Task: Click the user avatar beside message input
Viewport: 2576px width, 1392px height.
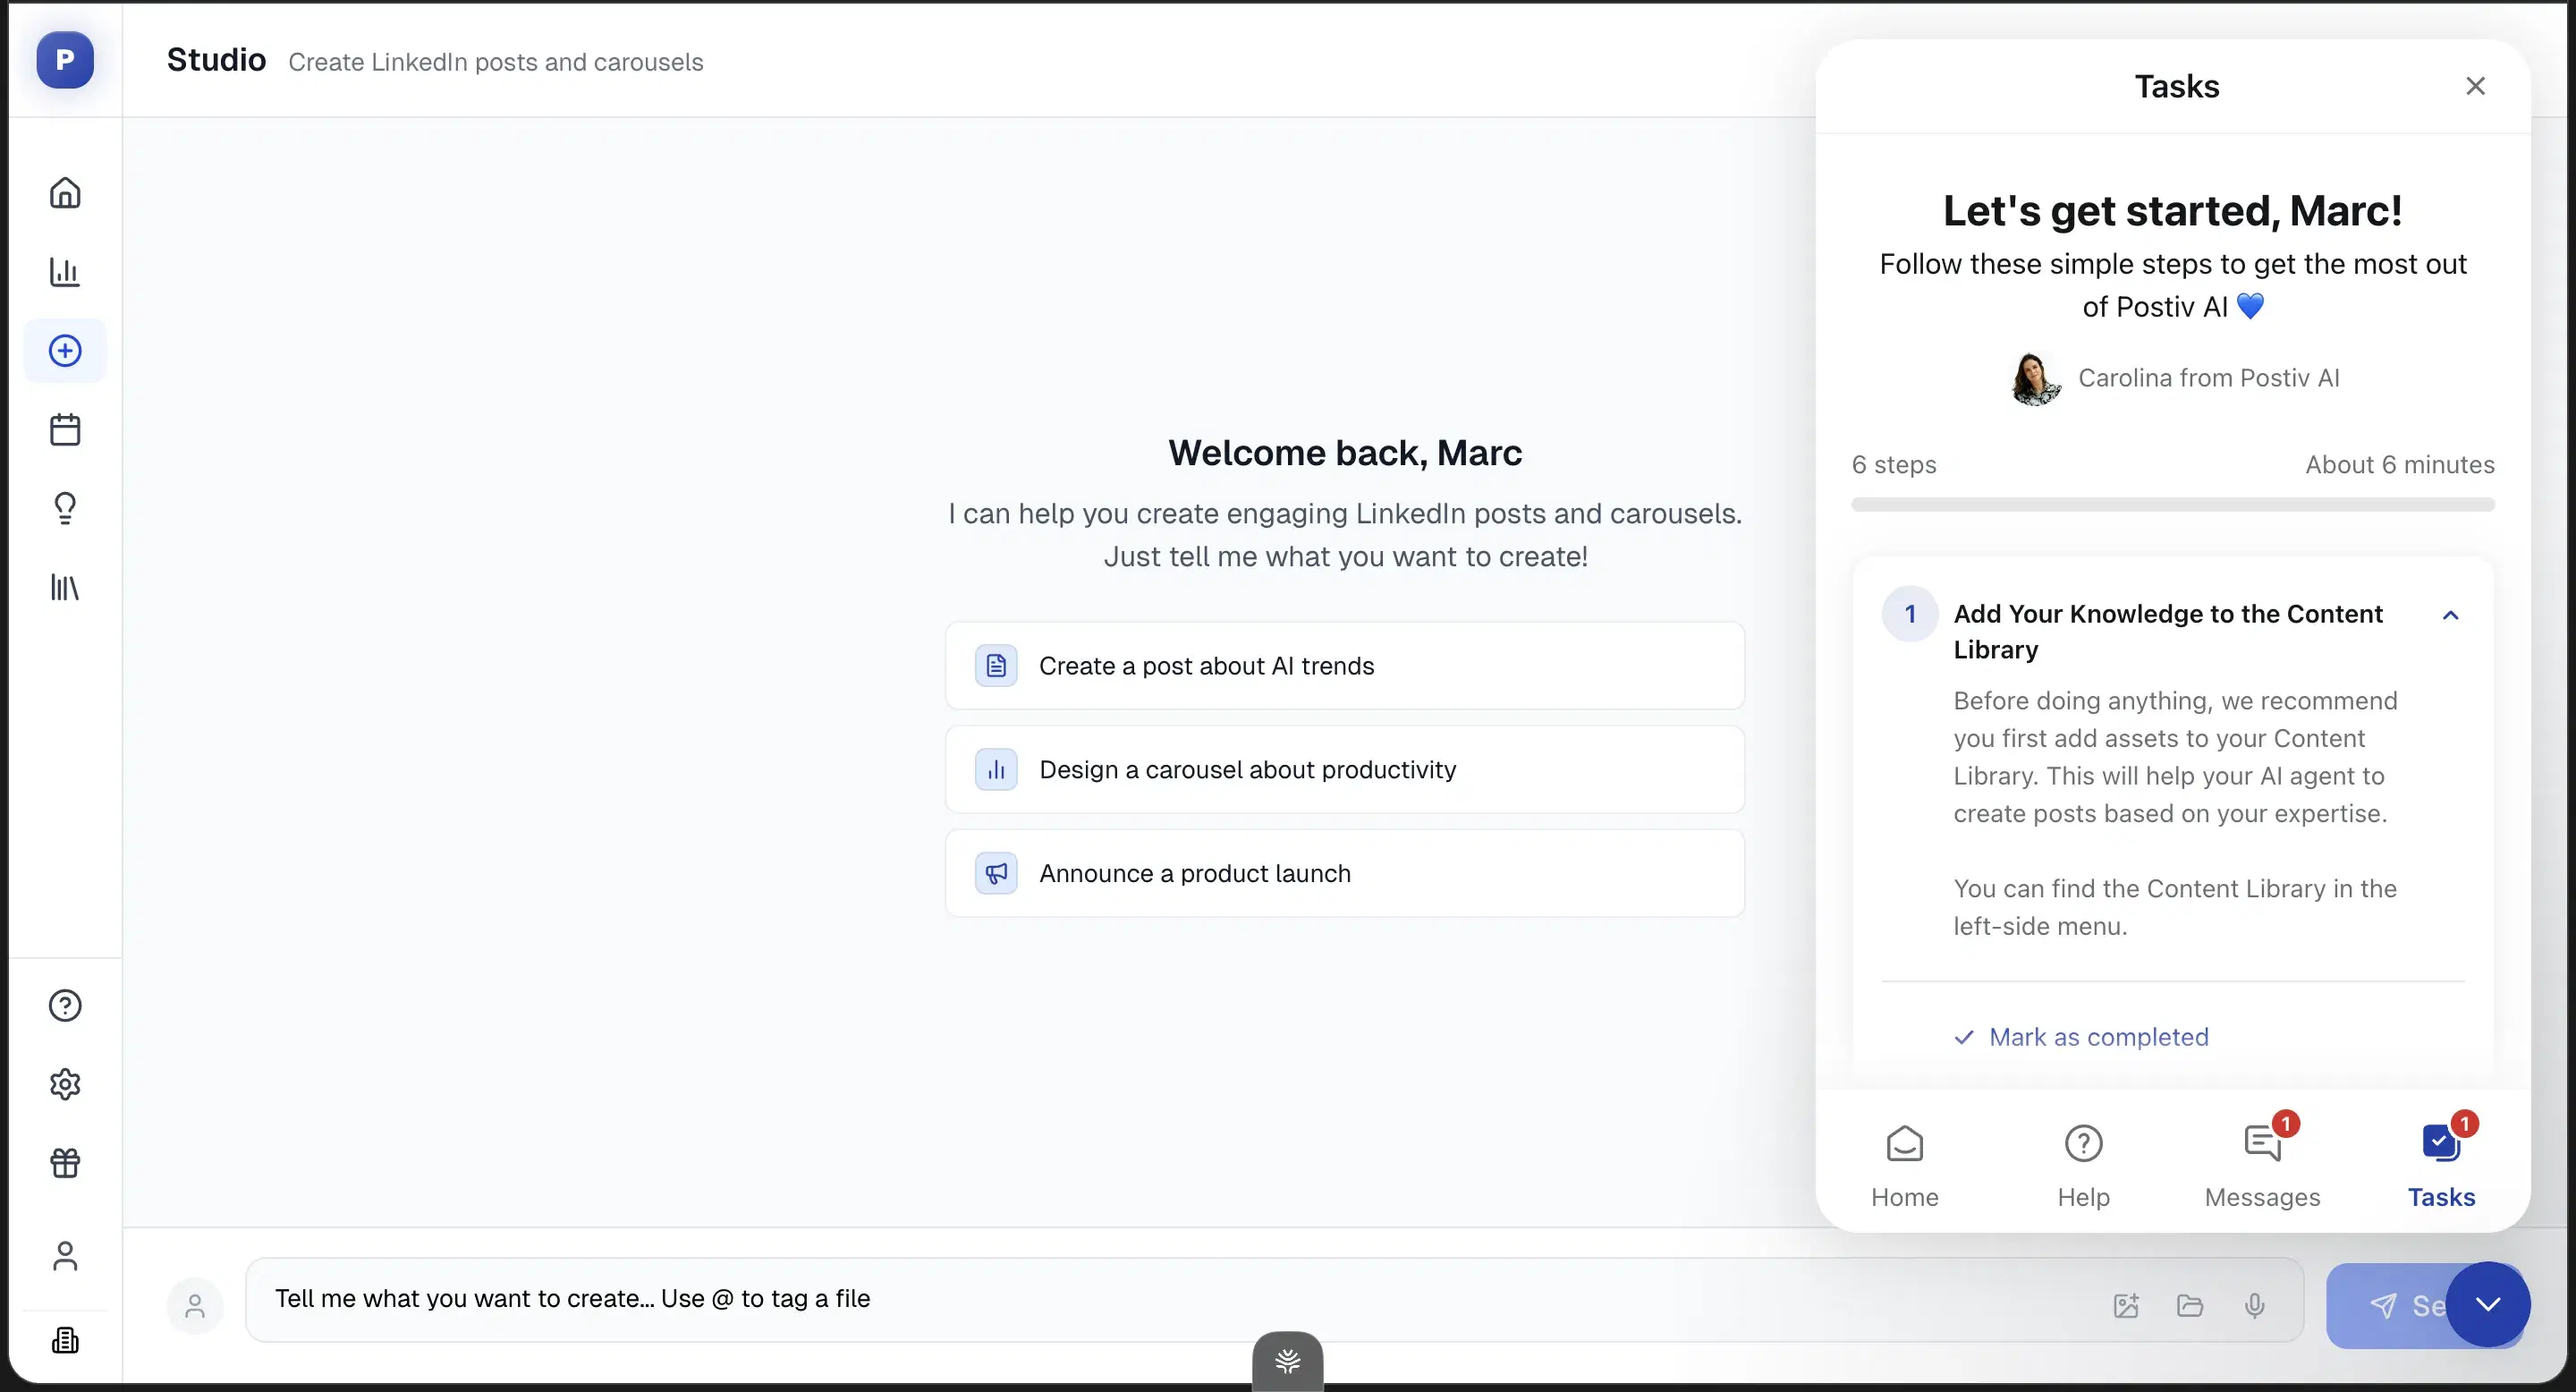Action: pos(195,1305)
